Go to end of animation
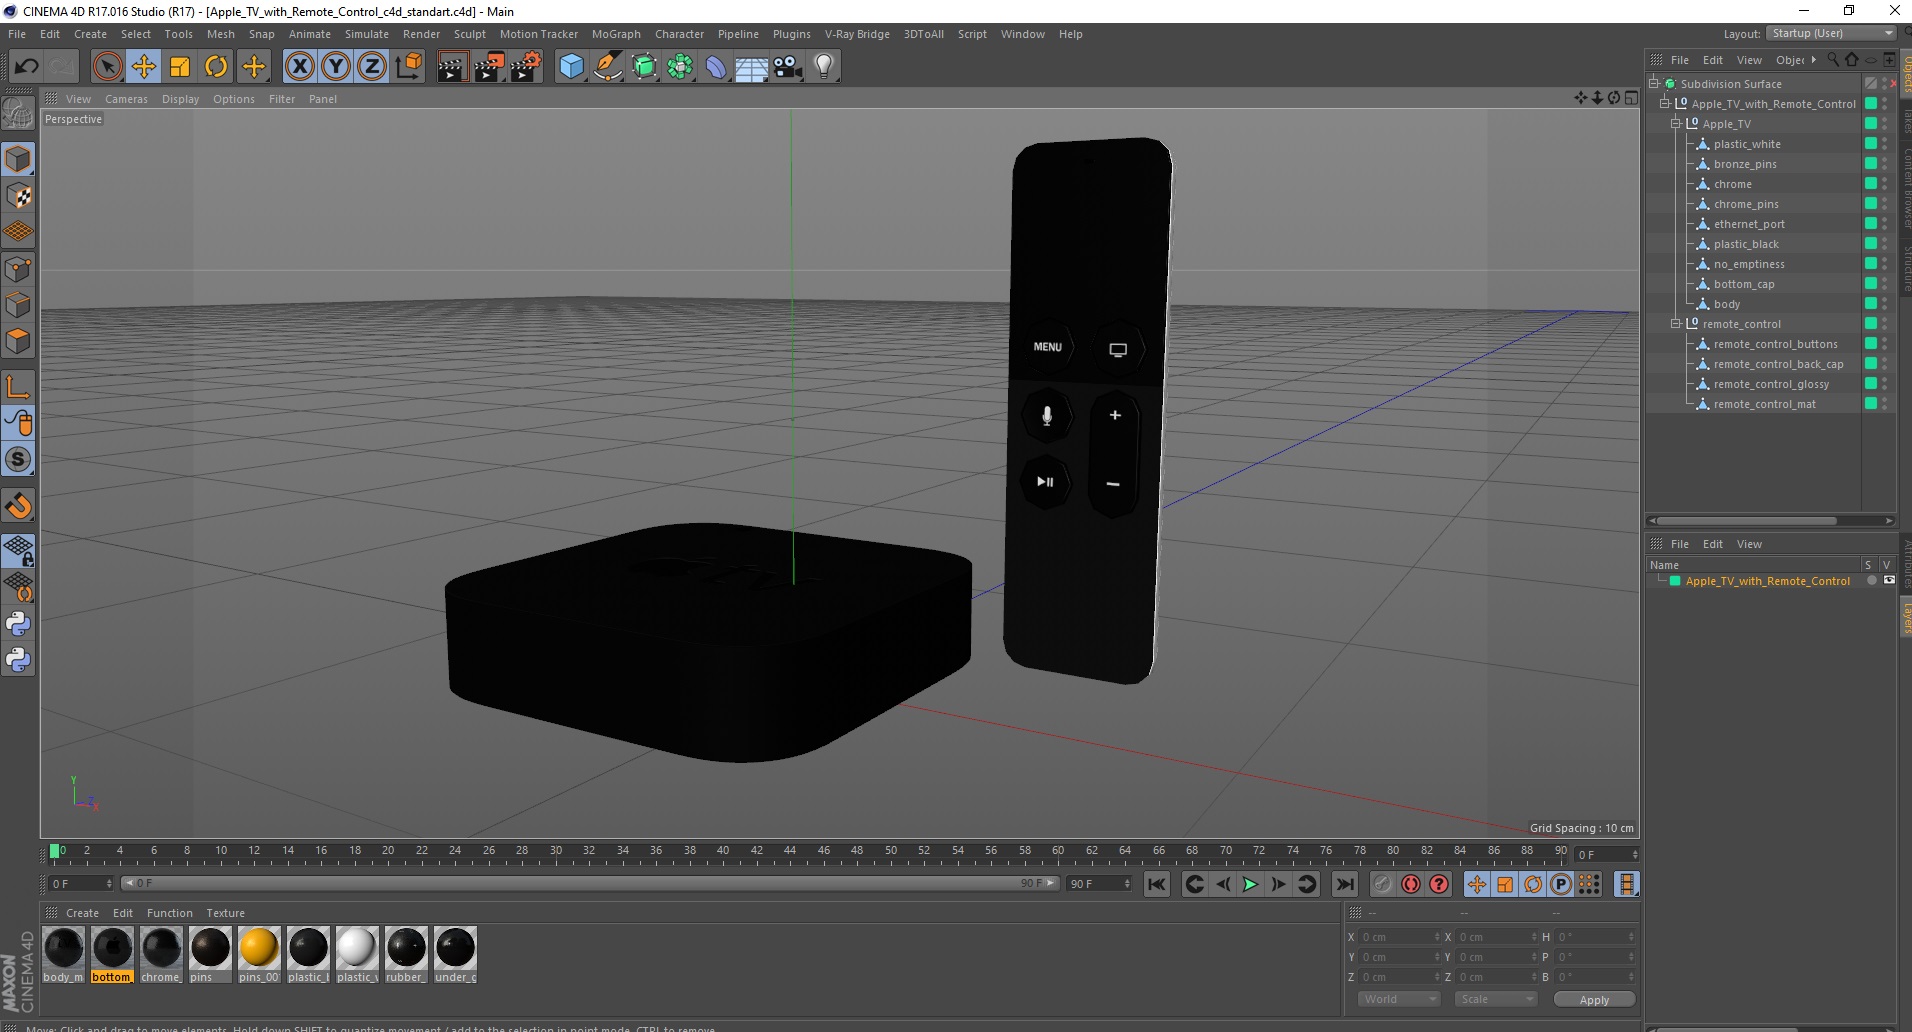 point(1345,884)
